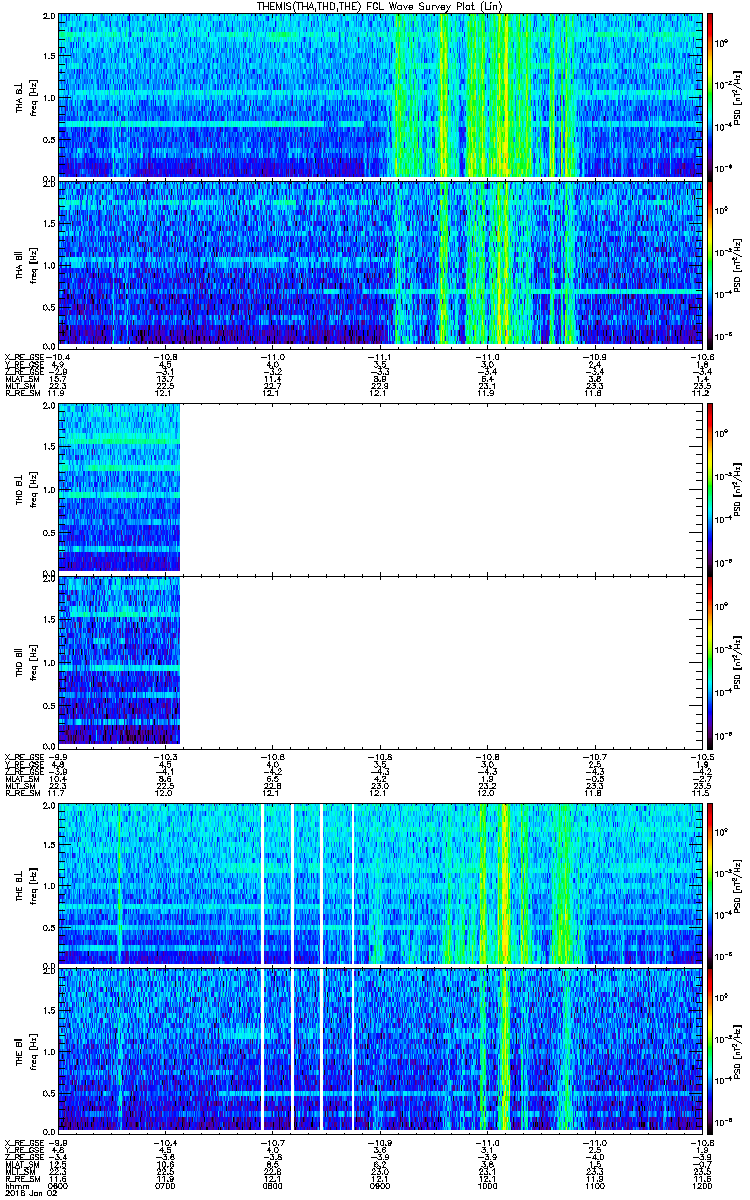Click the 1000 time tick label
Screen dimensions: 750x1200
click(487, 1186)
